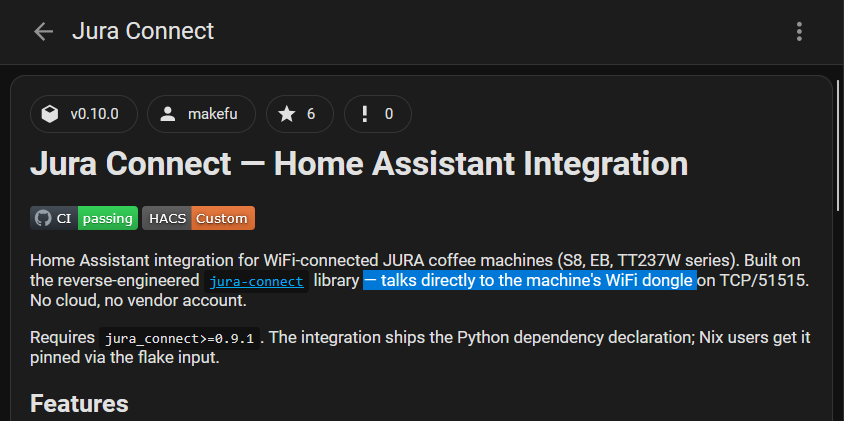The width and height of the screenshot is (844, 421).
Task: Click the green passing status label
Action: 108,218
